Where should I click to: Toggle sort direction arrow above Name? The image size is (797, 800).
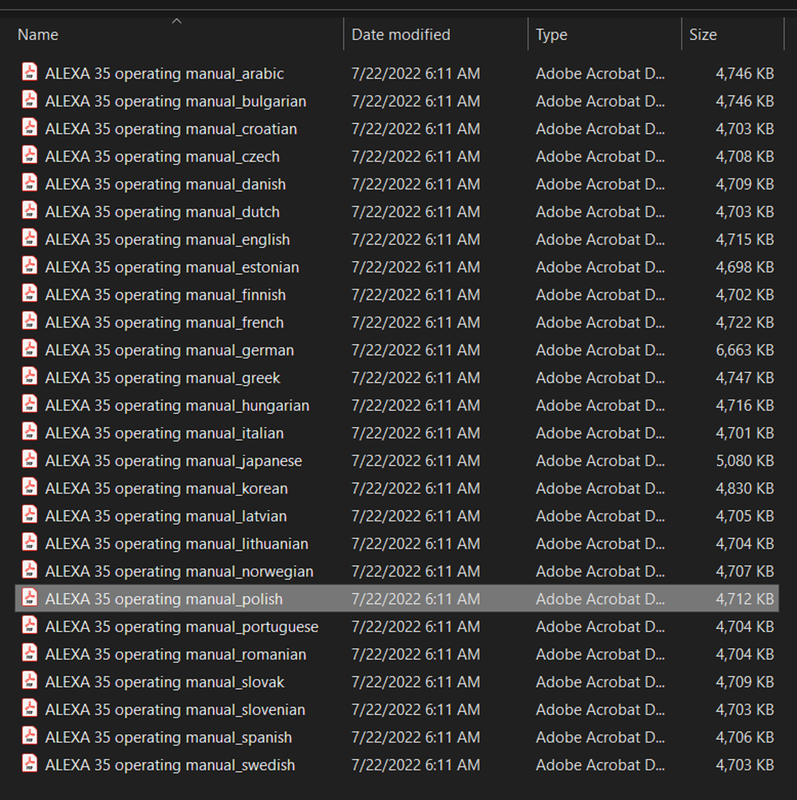[177, 21]
